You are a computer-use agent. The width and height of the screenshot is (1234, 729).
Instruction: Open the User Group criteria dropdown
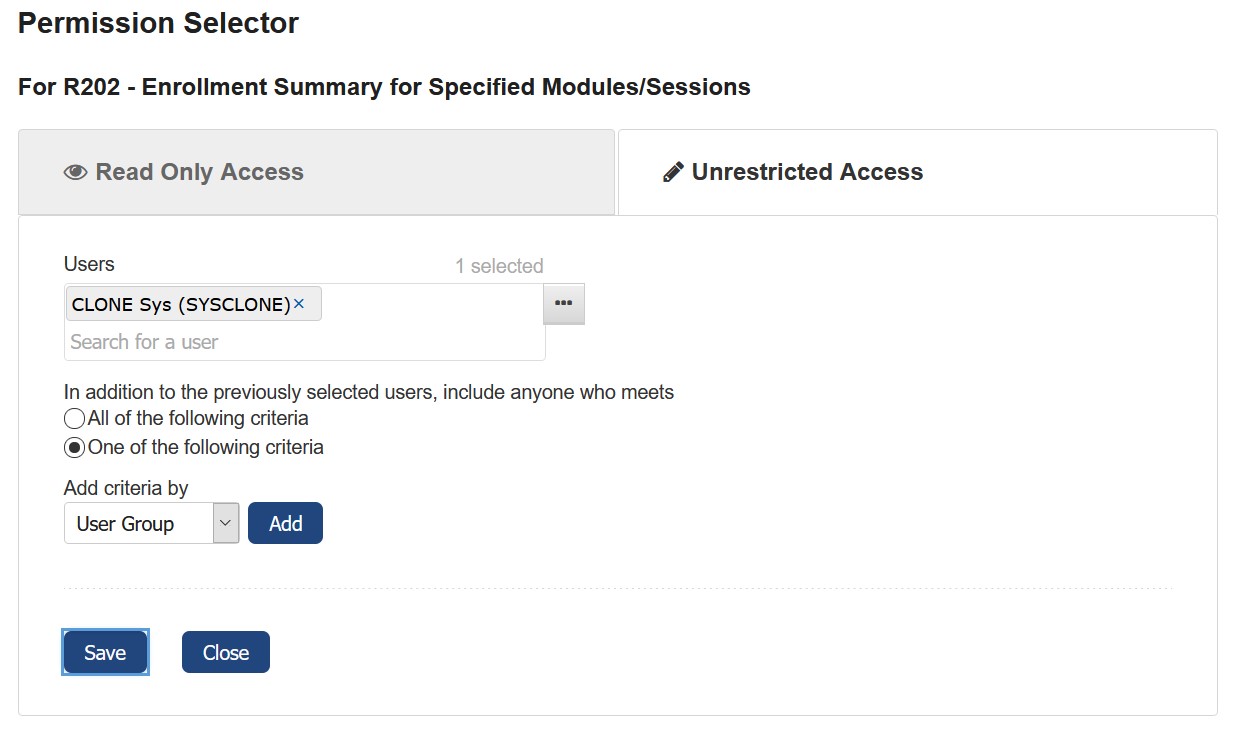(x=152, y=523)
